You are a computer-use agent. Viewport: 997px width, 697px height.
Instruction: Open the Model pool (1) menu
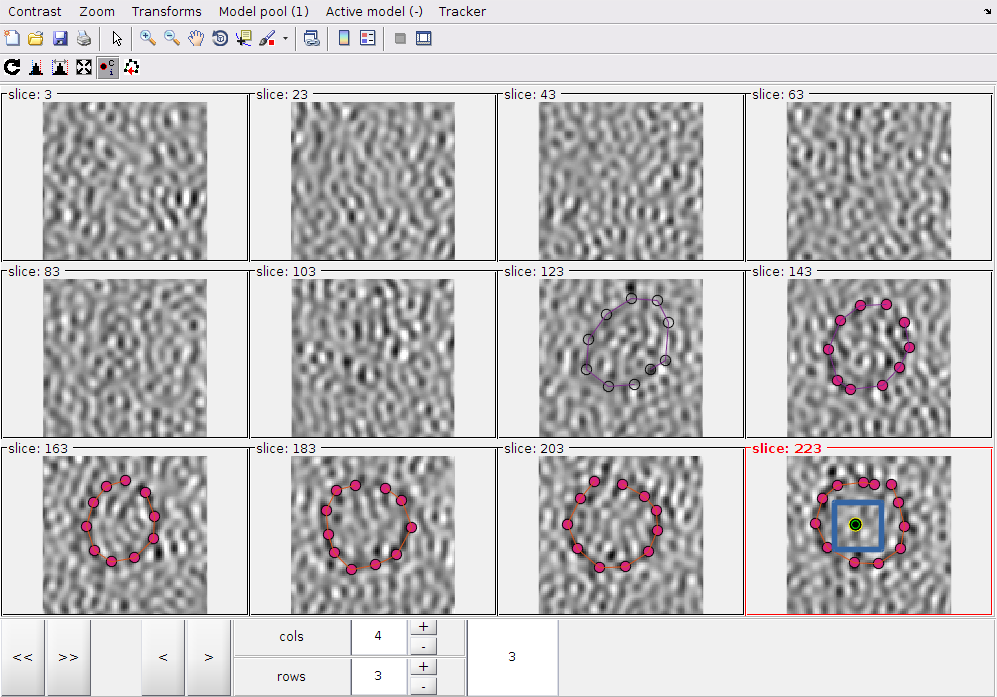coord(263,11)
